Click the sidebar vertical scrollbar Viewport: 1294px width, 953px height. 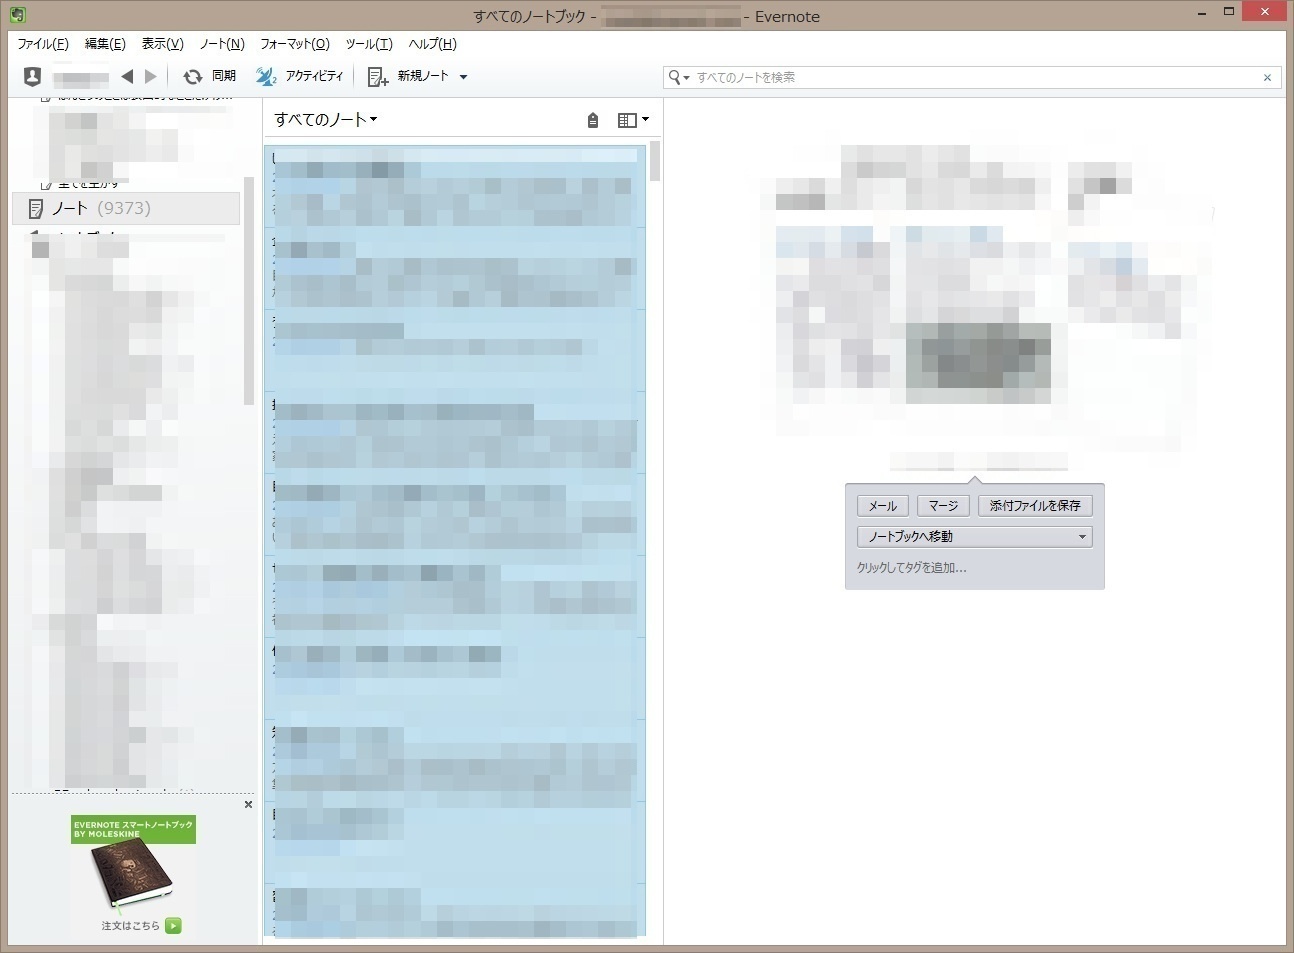(249, 290)
